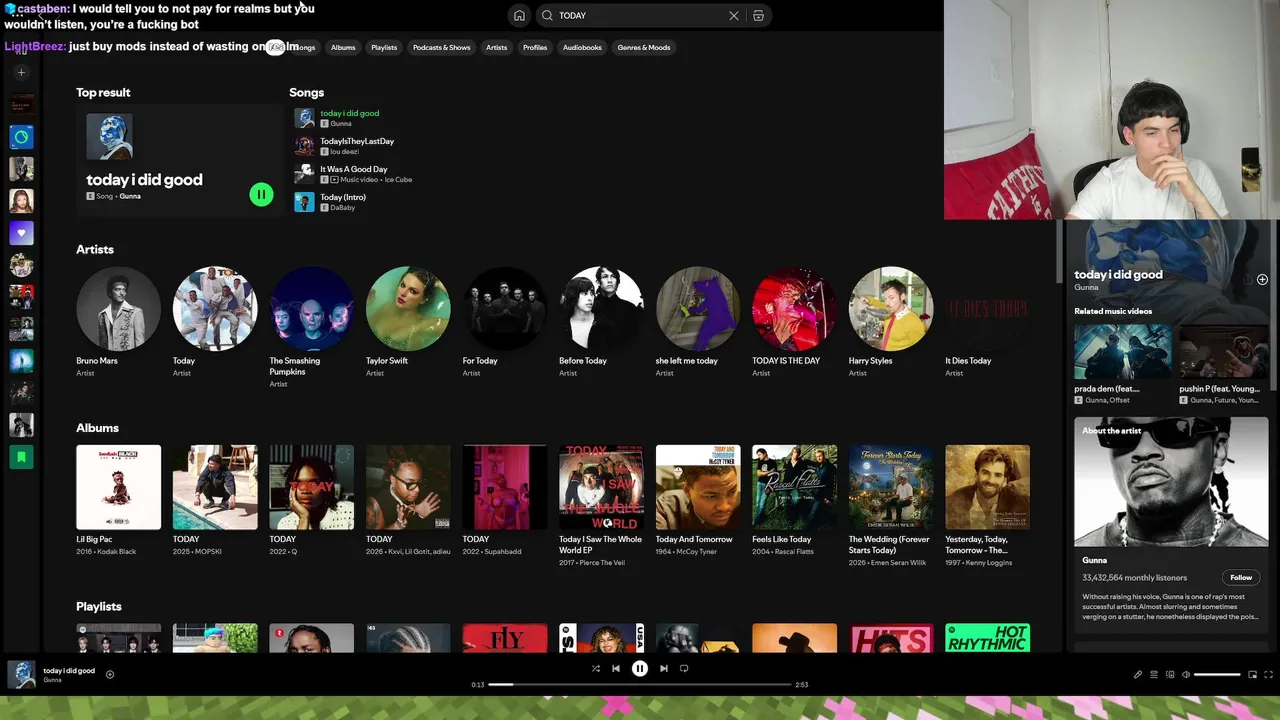Viewport: 1280px width, 720px height.
Task: Open Harry Styles artist thumbnail
Action: pyautogui.click(x=891, y=308)
